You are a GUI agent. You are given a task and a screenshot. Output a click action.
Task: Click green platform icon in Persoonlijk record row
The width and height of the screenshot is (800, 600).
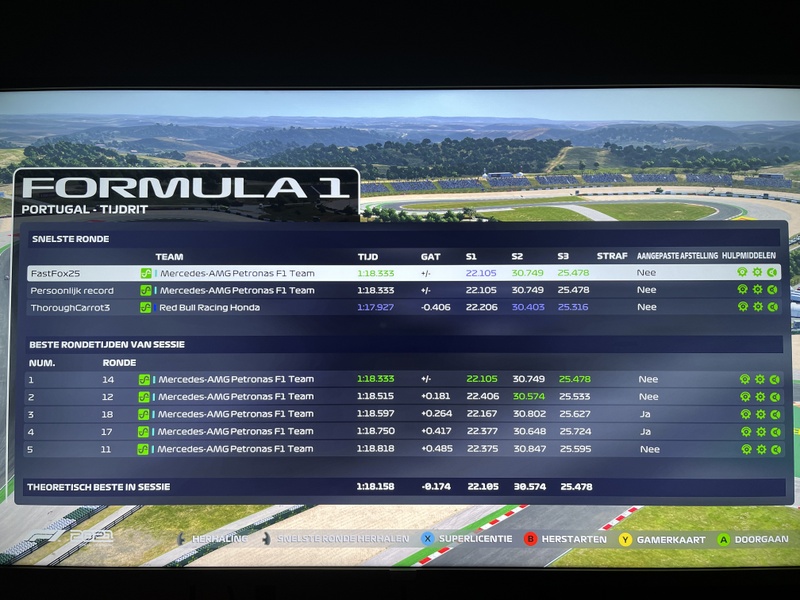coord(146,291)
